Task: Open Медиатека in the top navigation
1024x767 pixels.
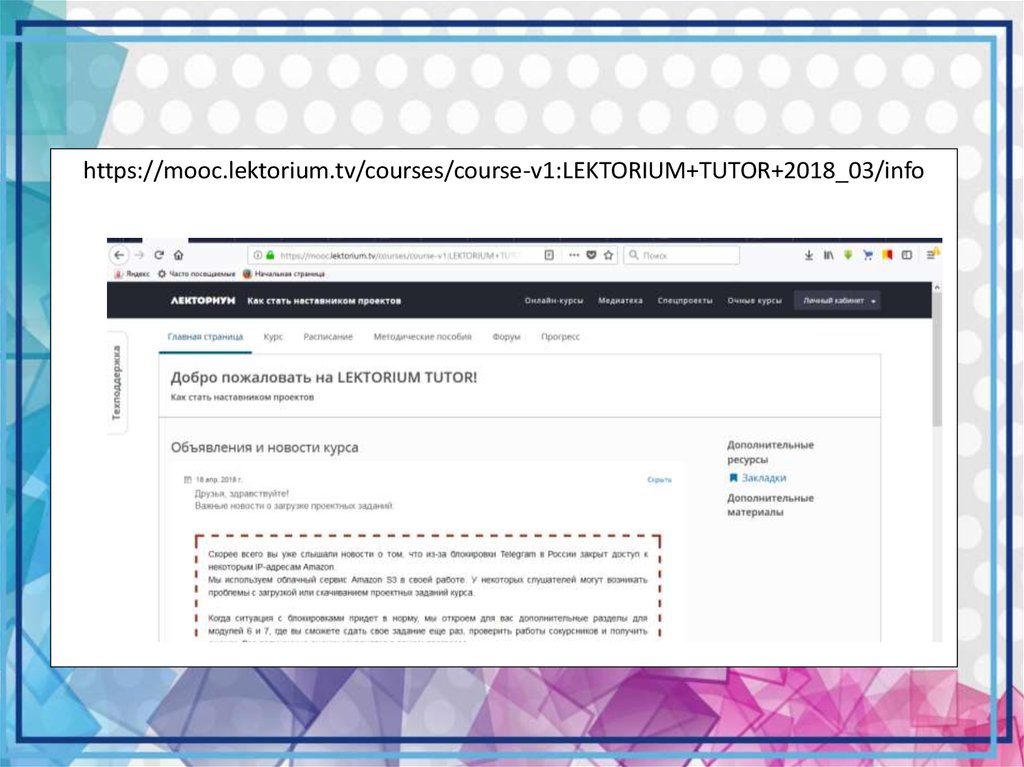Action: pos(620,301)
